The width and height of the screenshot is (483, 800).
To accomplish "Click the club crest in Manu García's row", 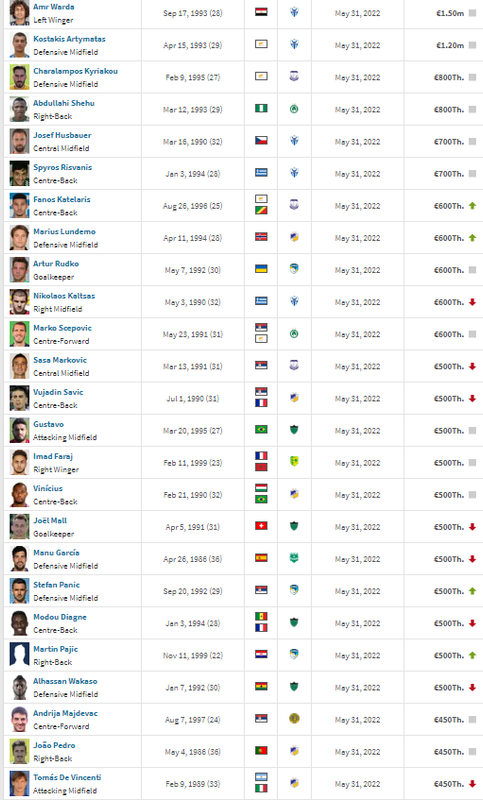I will (x=294, y=558).
